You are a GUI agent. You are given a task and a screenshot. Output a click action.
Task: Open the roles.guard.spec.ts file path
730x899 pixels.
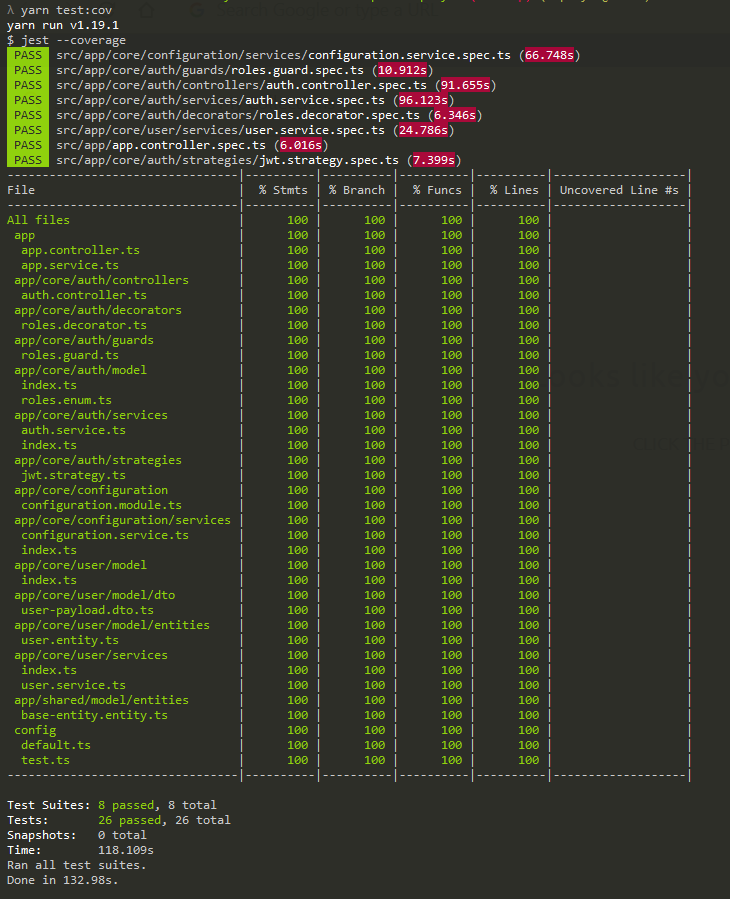(x=212, y=70)
